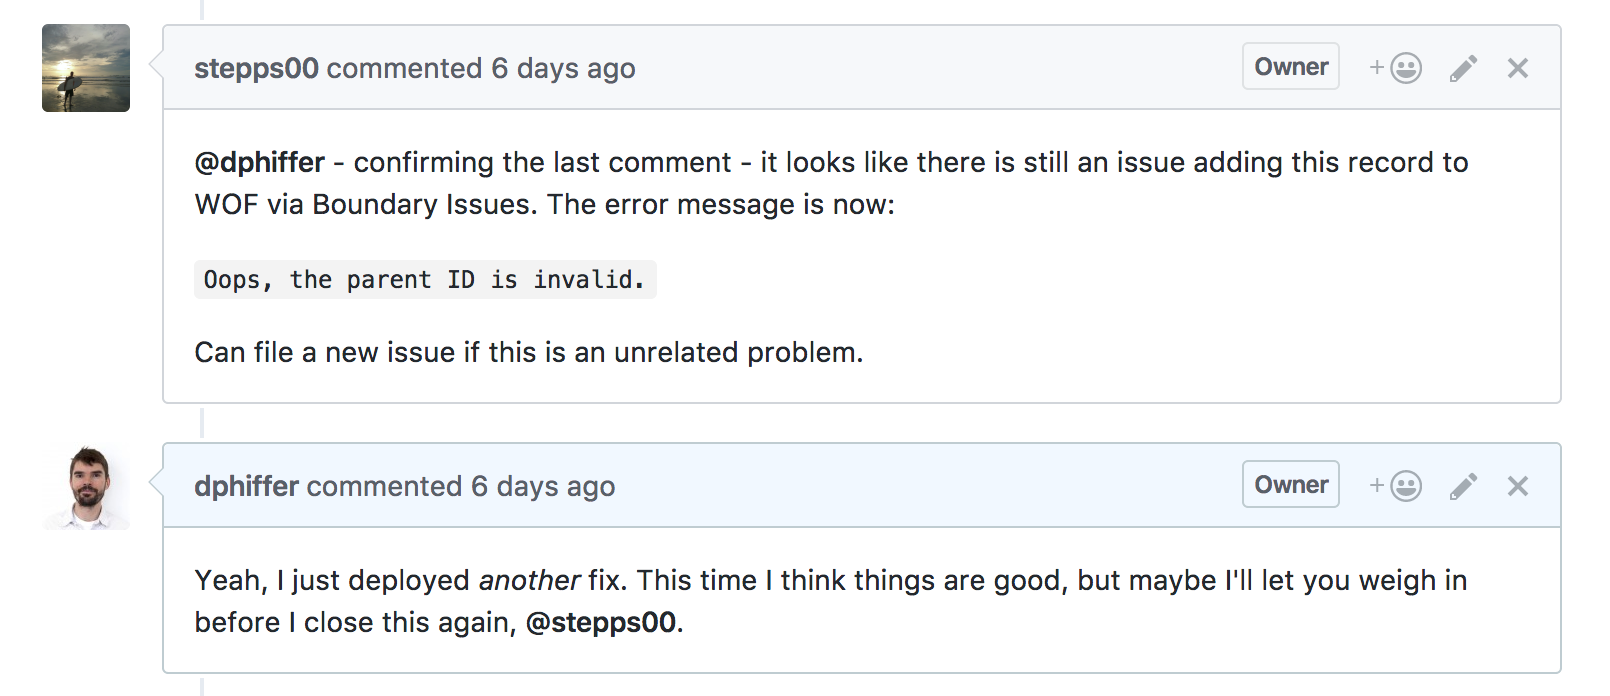Edit dphiffer's comment with pencil icon
The width and height of the screenshot is (1610, 696).
click(x=1463, y=486)
